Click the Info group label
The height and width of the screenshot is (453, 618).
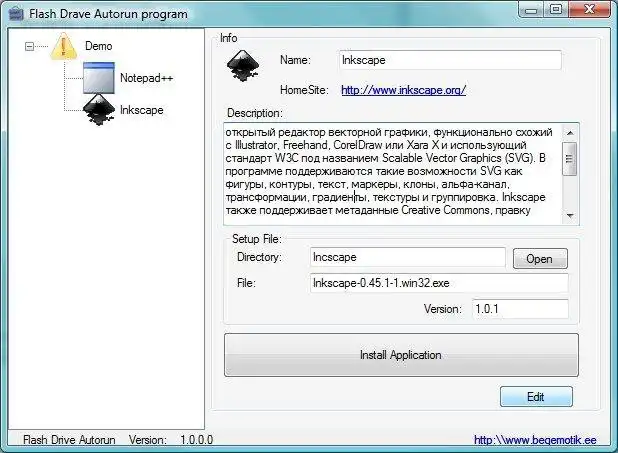coord(229,38)
